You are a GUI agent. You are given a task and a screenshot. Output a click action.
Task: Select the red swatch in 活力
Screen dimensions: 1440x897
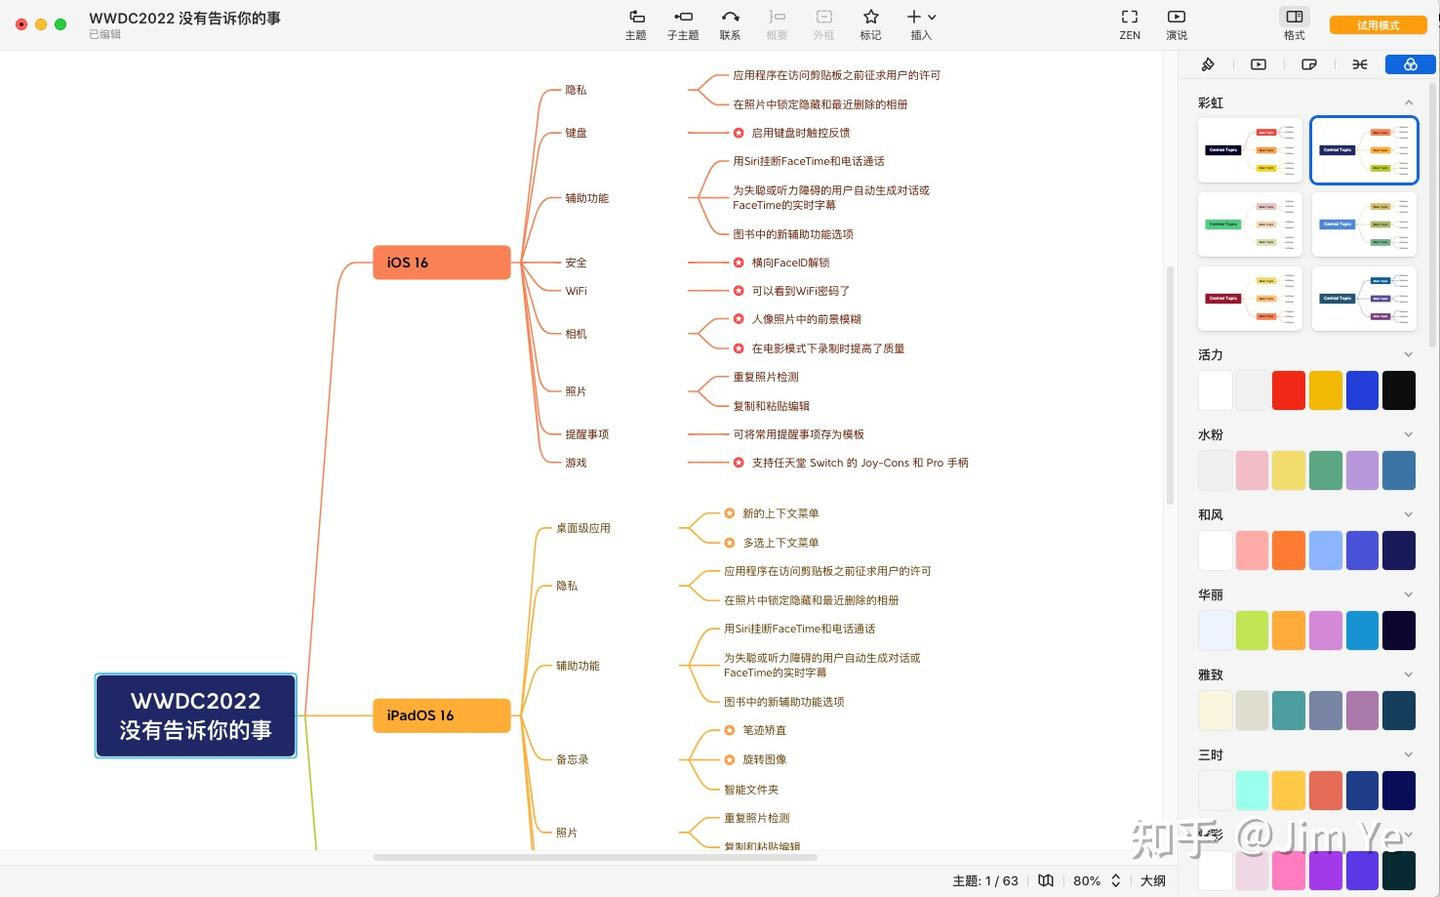click(x=1288, y=390)
